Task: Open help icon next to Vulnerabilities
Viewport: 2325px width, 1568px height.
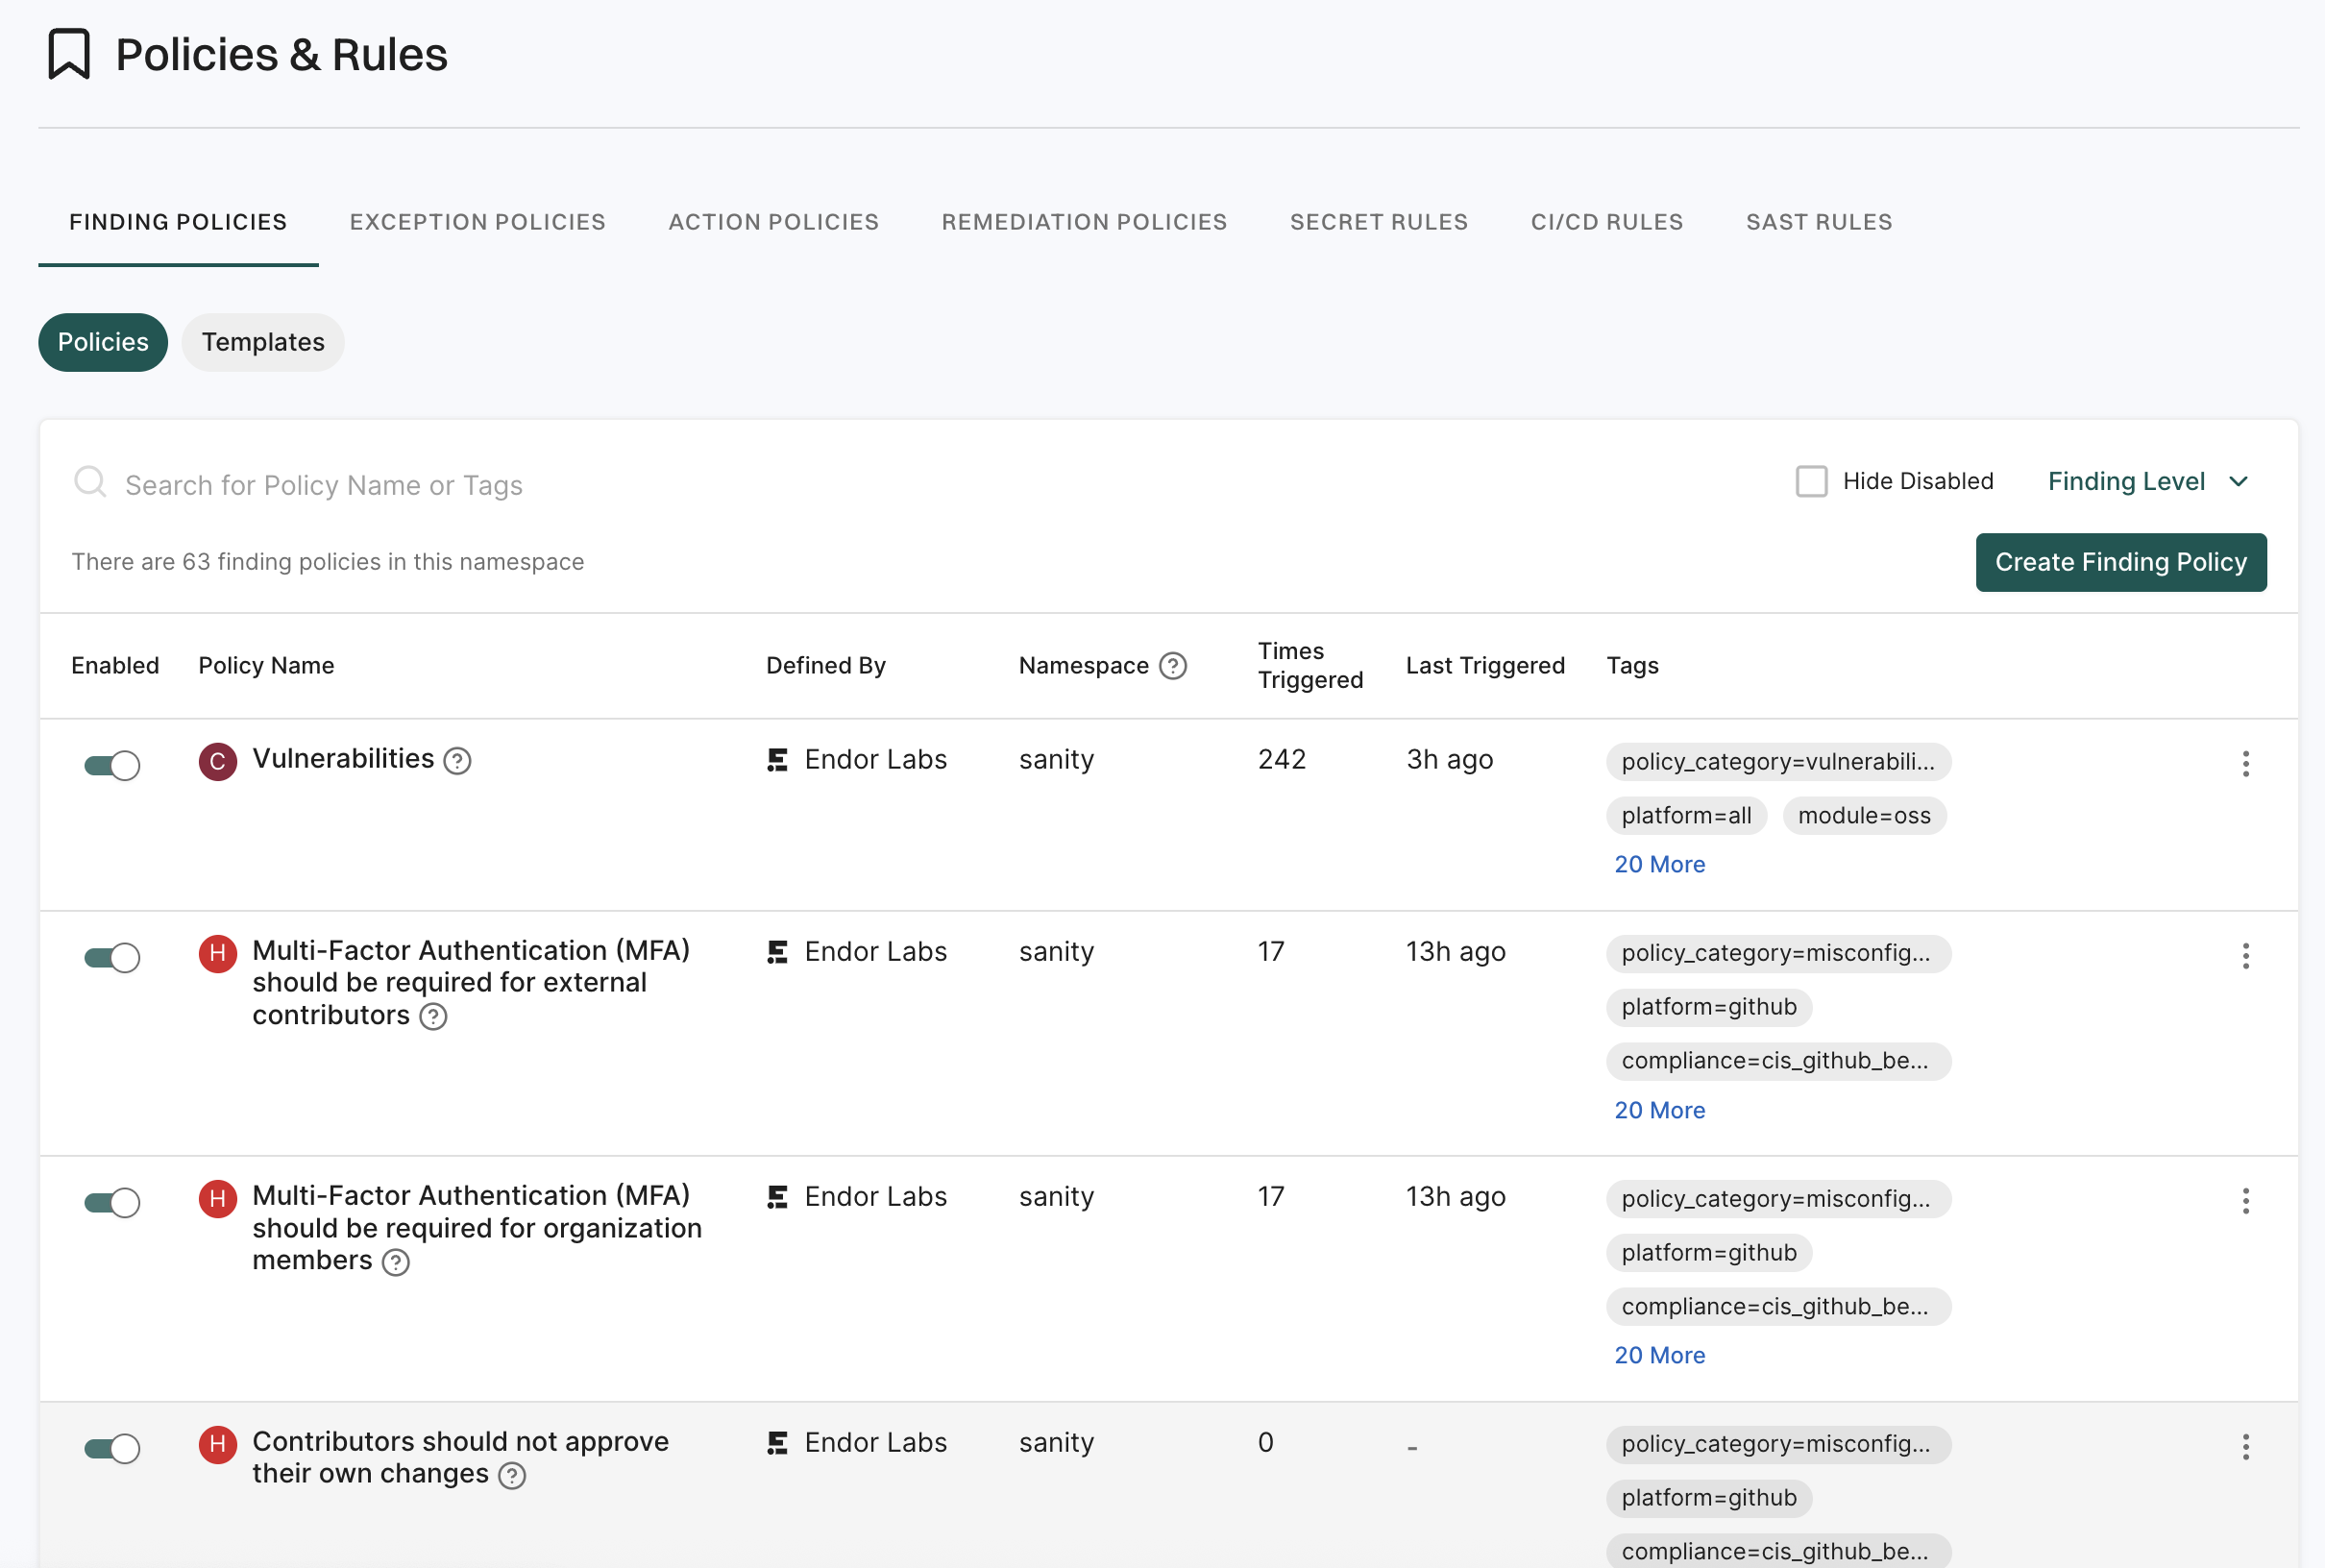Action: [x=457, y=761]
